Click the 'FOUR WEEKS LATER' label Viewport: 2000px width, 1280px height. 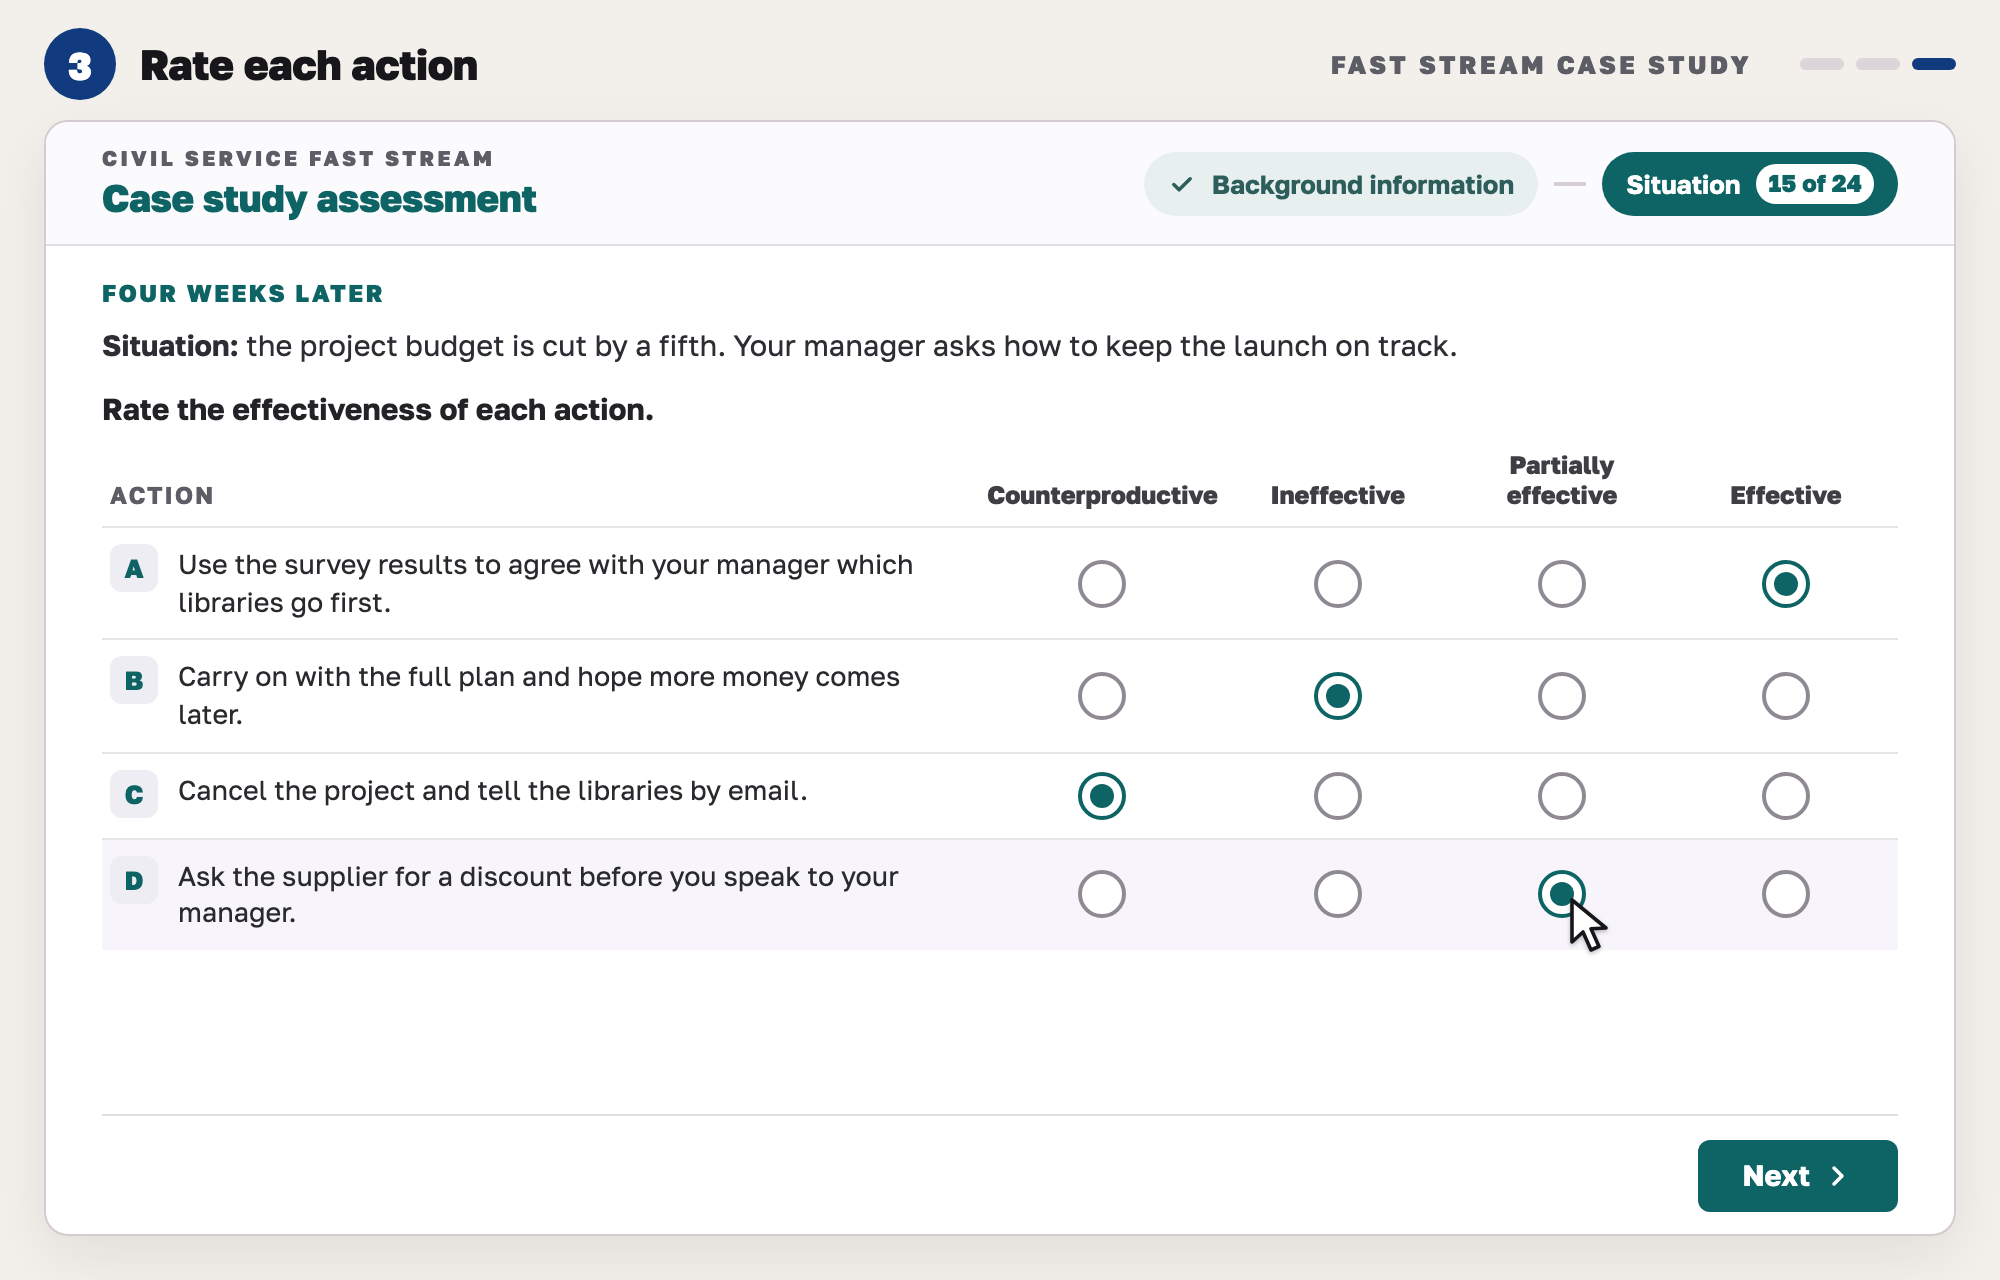click(x=243, y=294)
